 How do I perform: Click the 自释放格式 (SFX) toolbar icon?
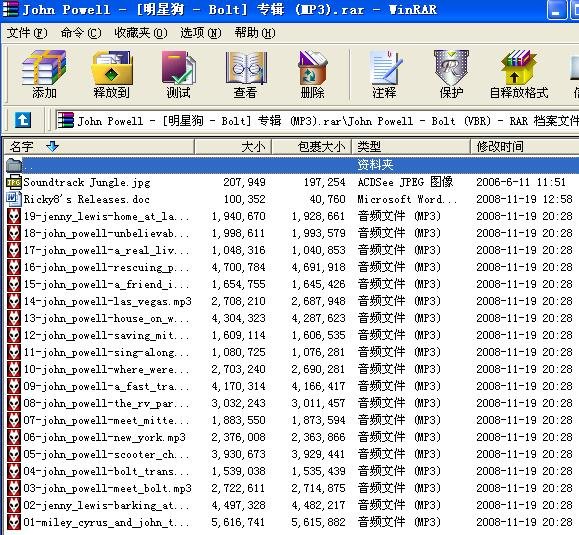point(519,75)
